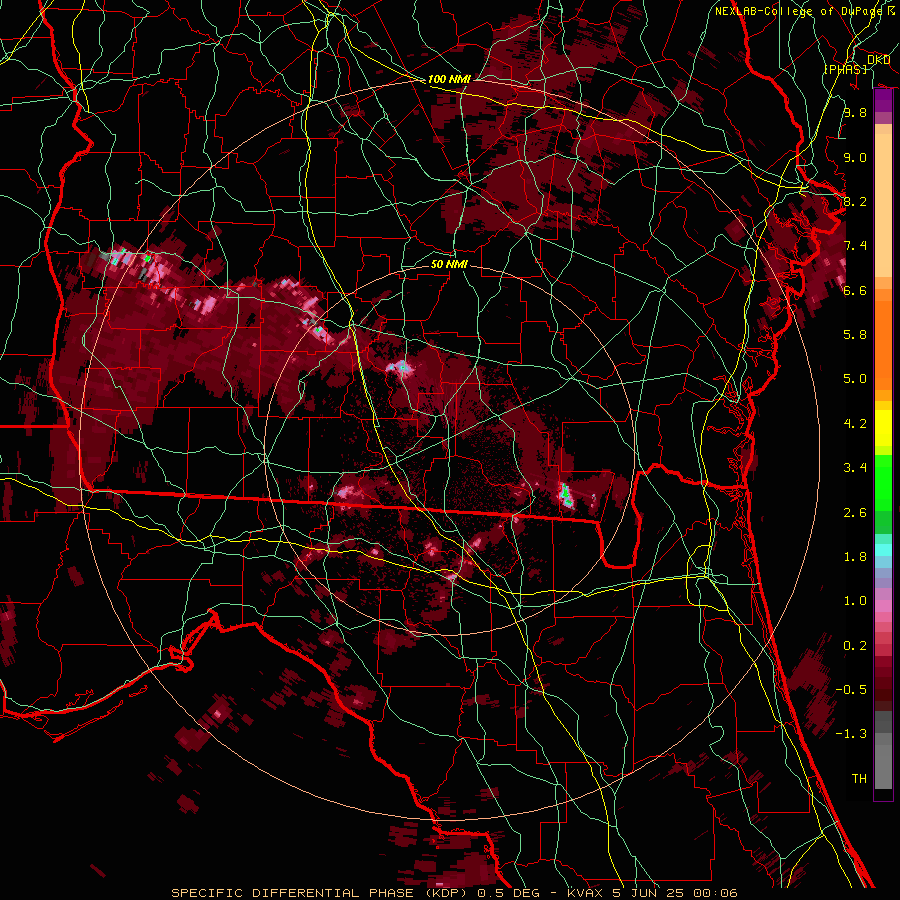Pick the bright yellow band in the legend
The height and width of the screenshot is (900, 900).
[883, 428]
